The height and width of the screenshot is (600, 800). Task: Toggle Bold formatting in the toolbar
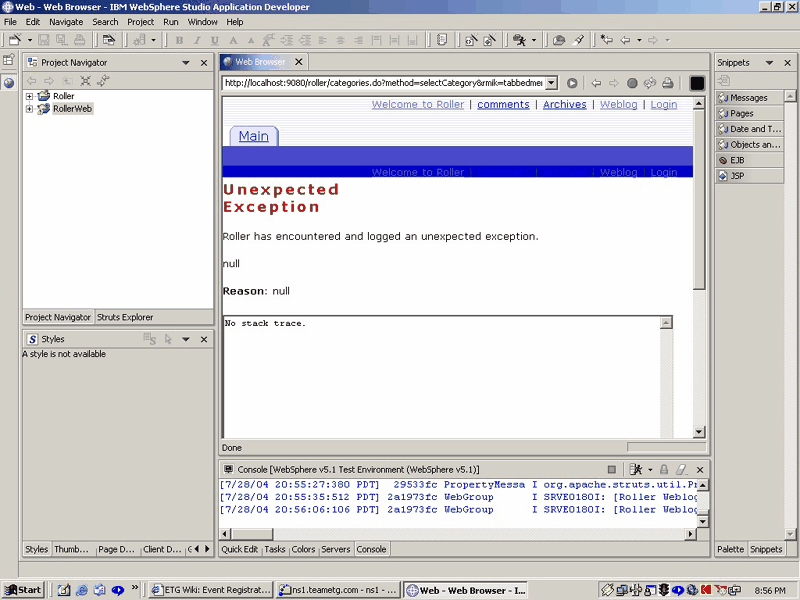(179, 40)
